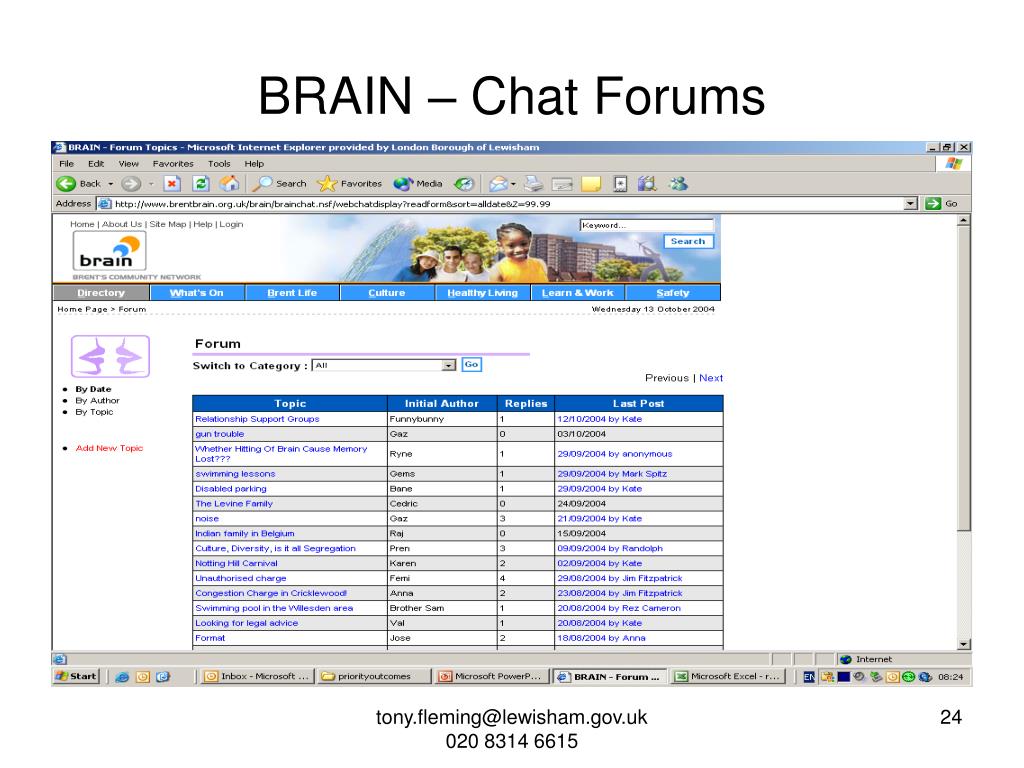
Task: Click the Start button on taskbar
Action: 76,677
